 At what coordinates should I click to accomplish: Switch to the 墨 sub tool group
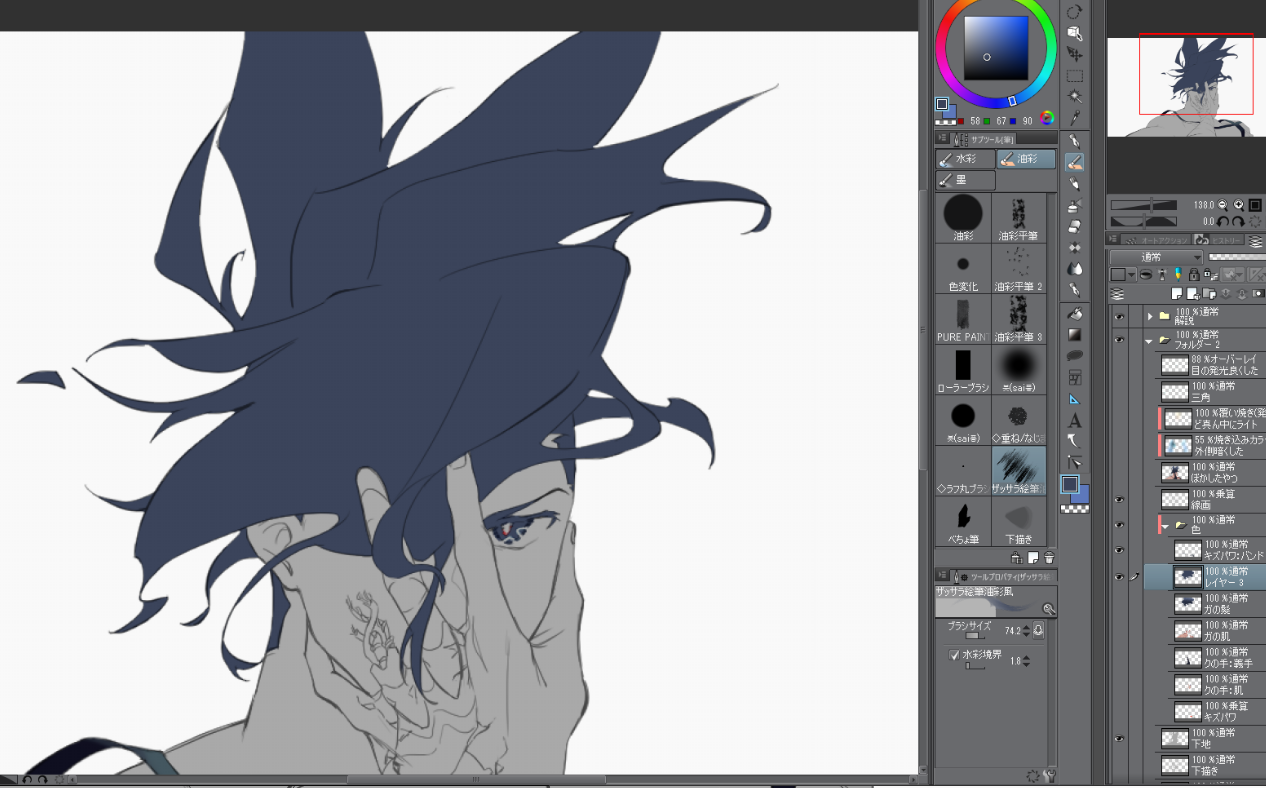pyautogui.click(x=965, y=180)
